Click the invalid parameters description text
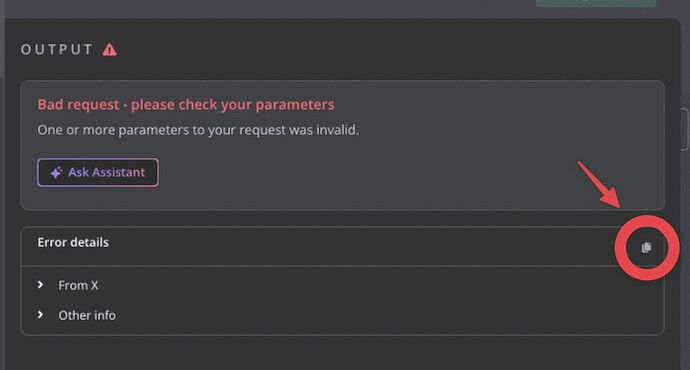The height and width of the screenshot is (370, 690). point(198,130)
